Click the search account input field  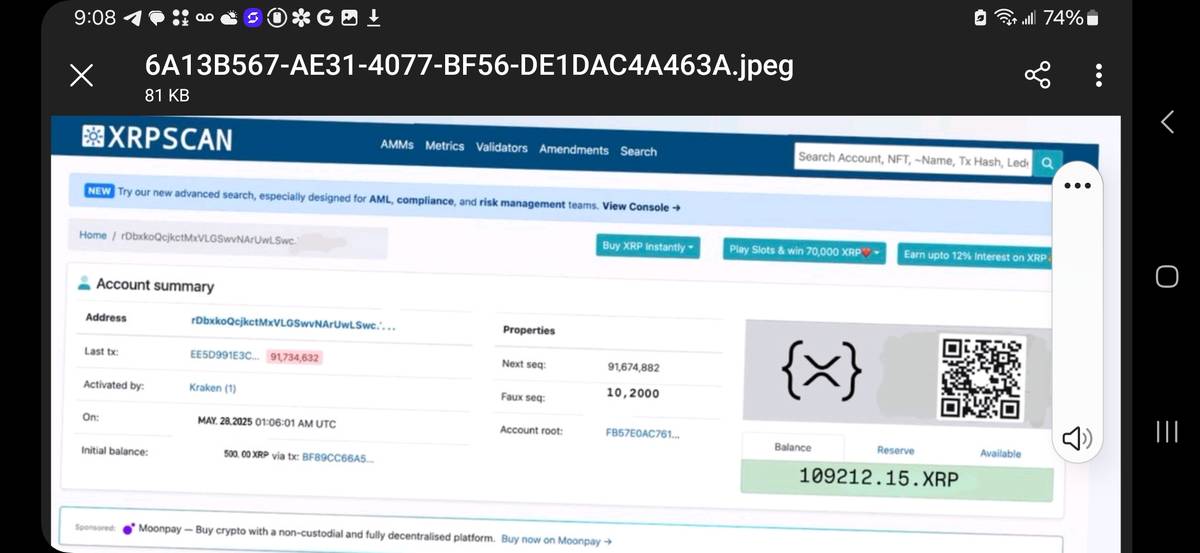(913, 158)
